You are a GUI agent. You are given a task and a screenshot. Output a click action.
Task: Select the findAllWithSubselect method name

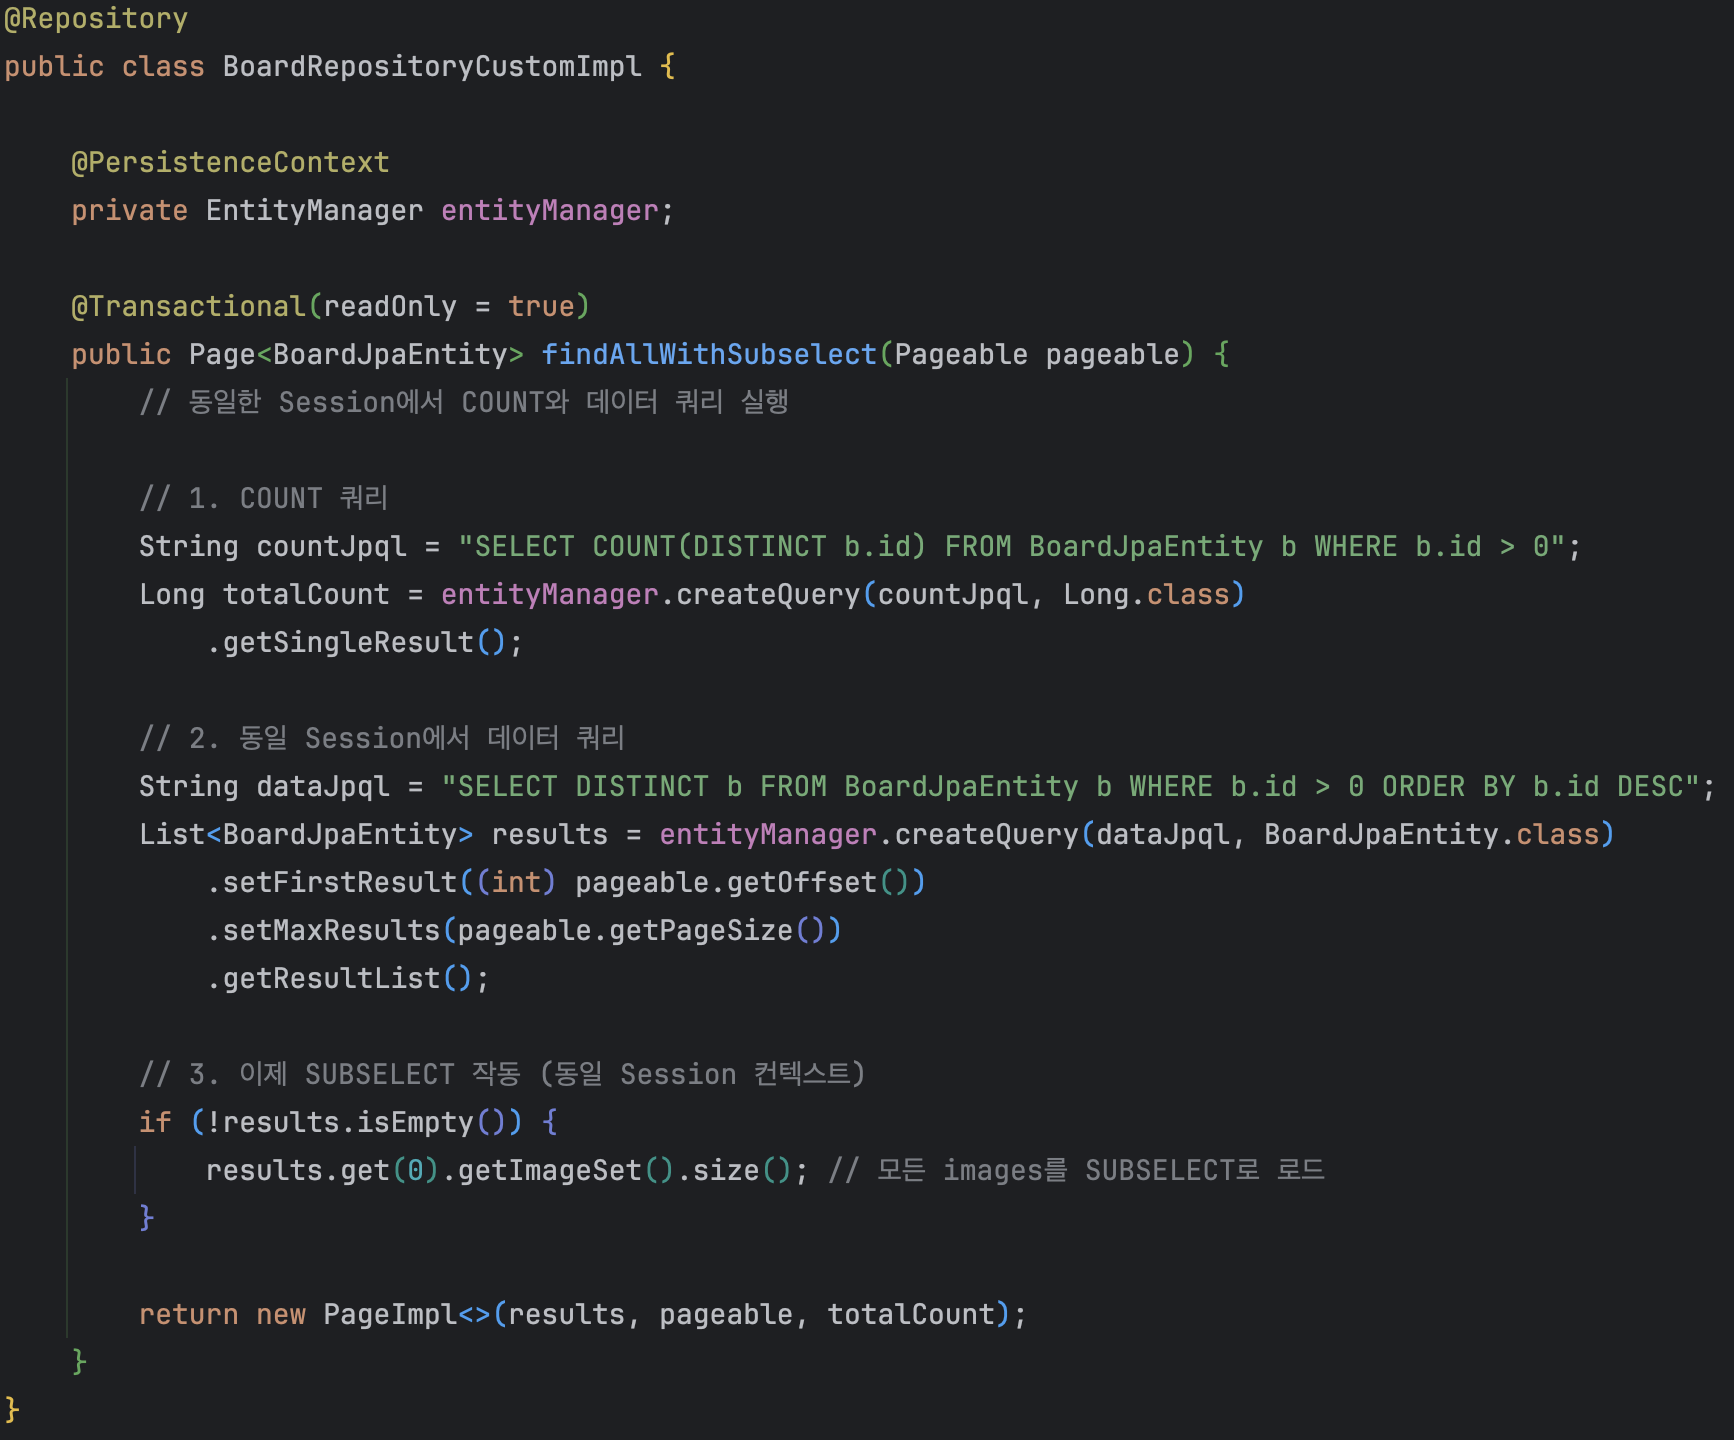[x=708, y=355]
